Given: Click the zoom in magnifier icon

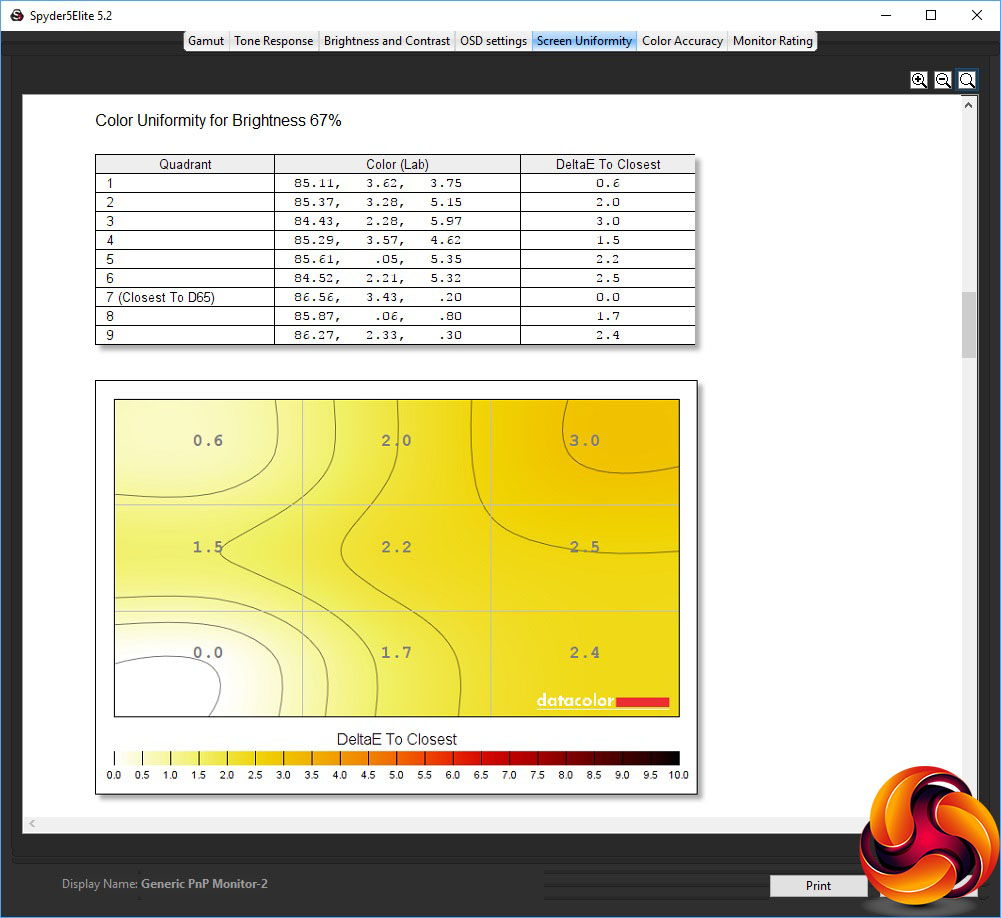Looking at the screenshot, I should pos(919,80).
